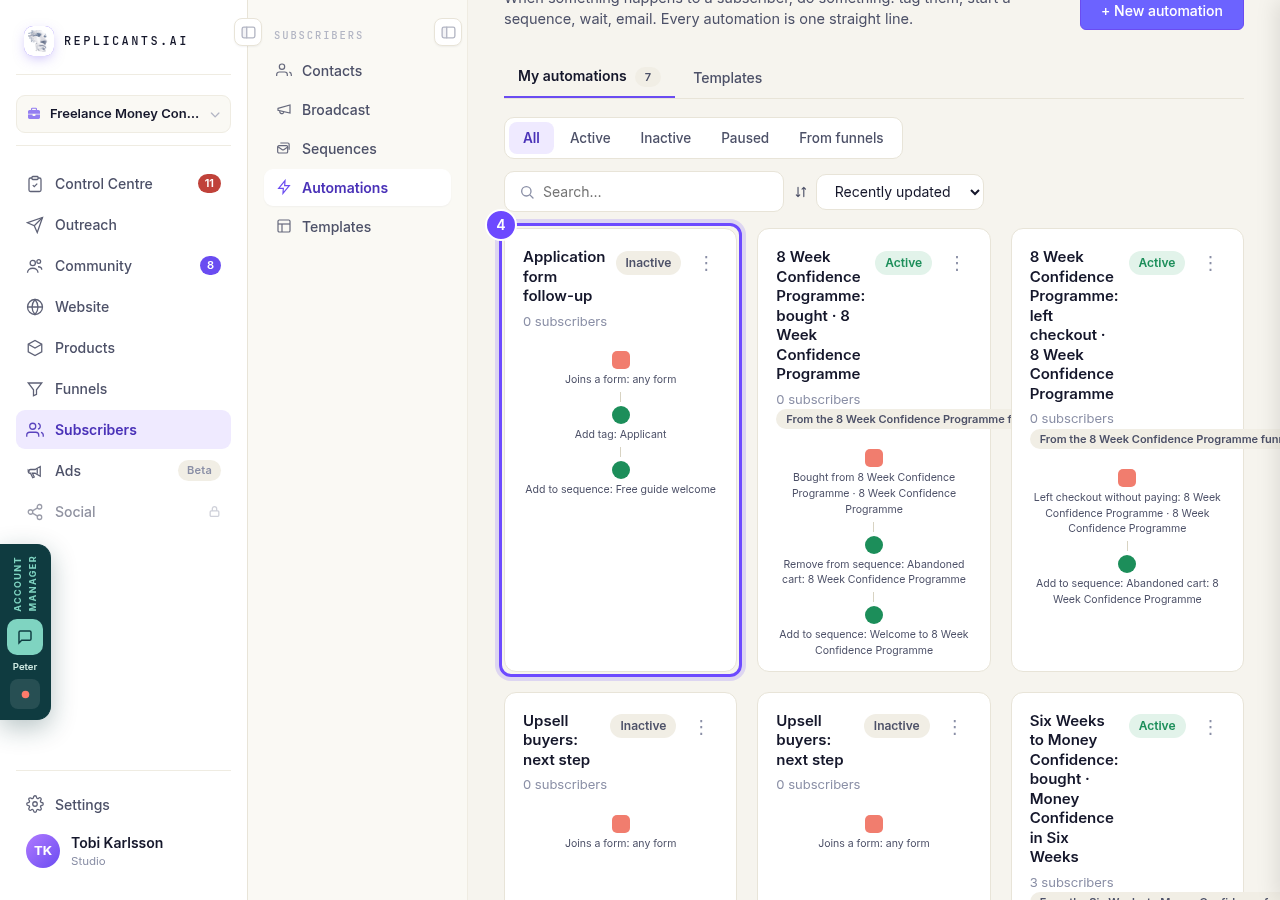This screenshot has width=1280, height=900.
Task: Open options menu for Application form follow-up
Action: (x=706, y=263)
